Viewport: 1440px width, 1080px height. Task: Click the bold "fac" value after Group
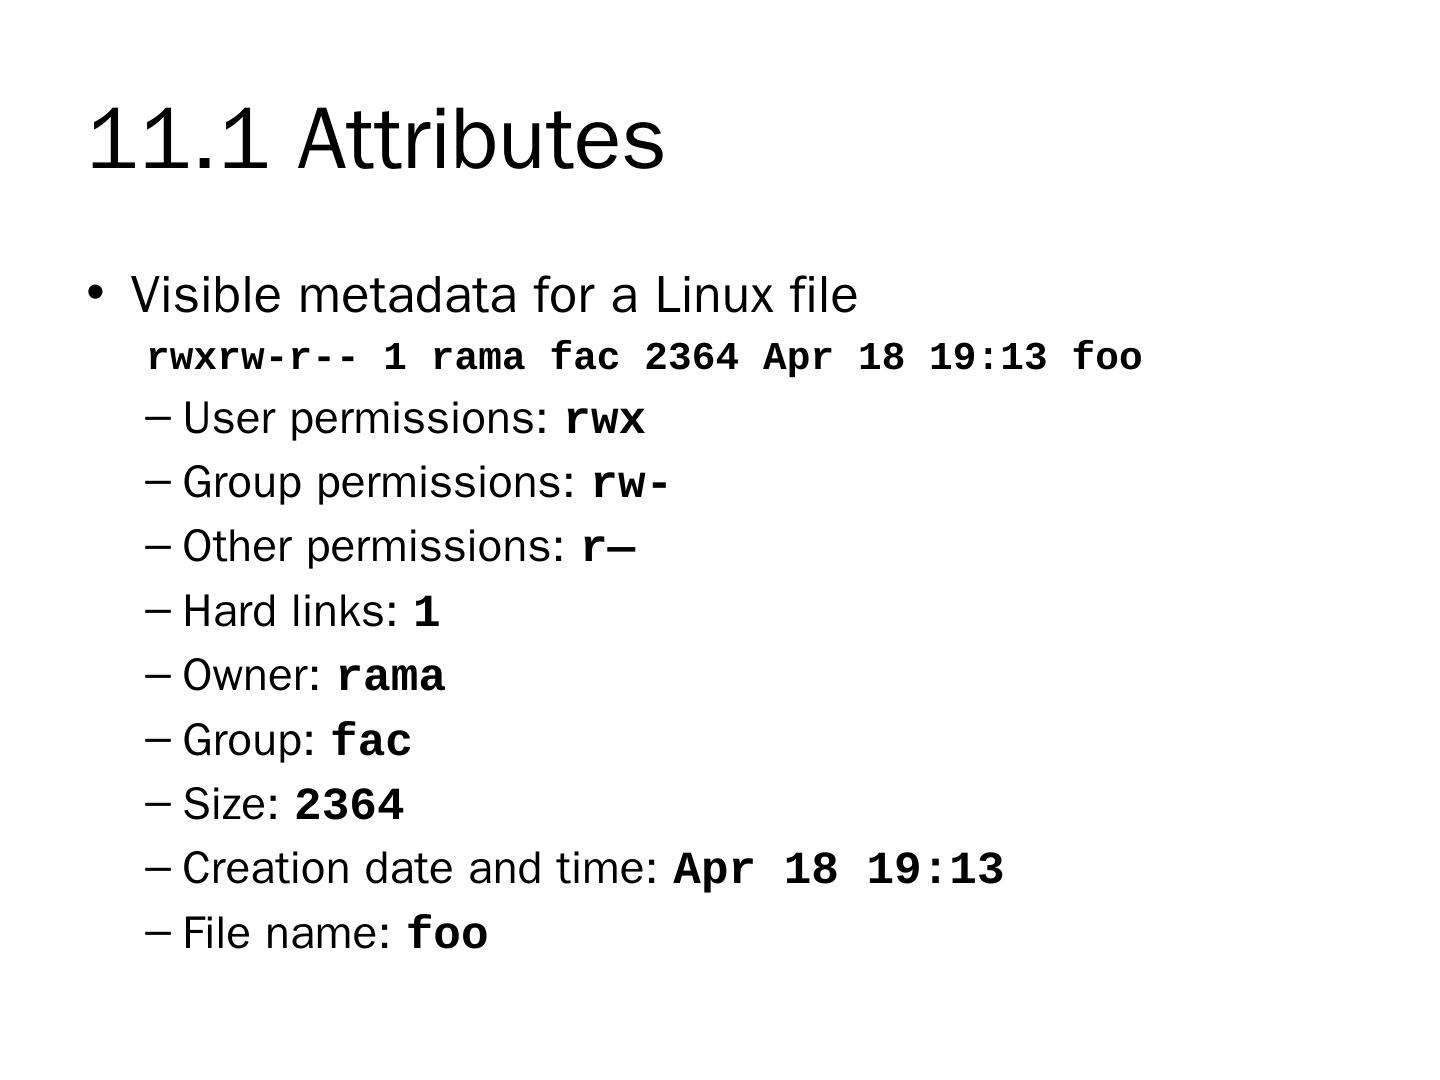tap(371, 742)
